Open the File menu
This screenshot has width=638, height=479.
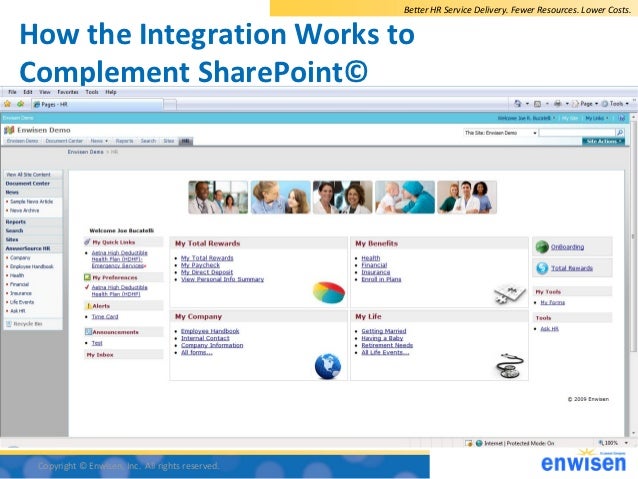click(x=13, y=92)
